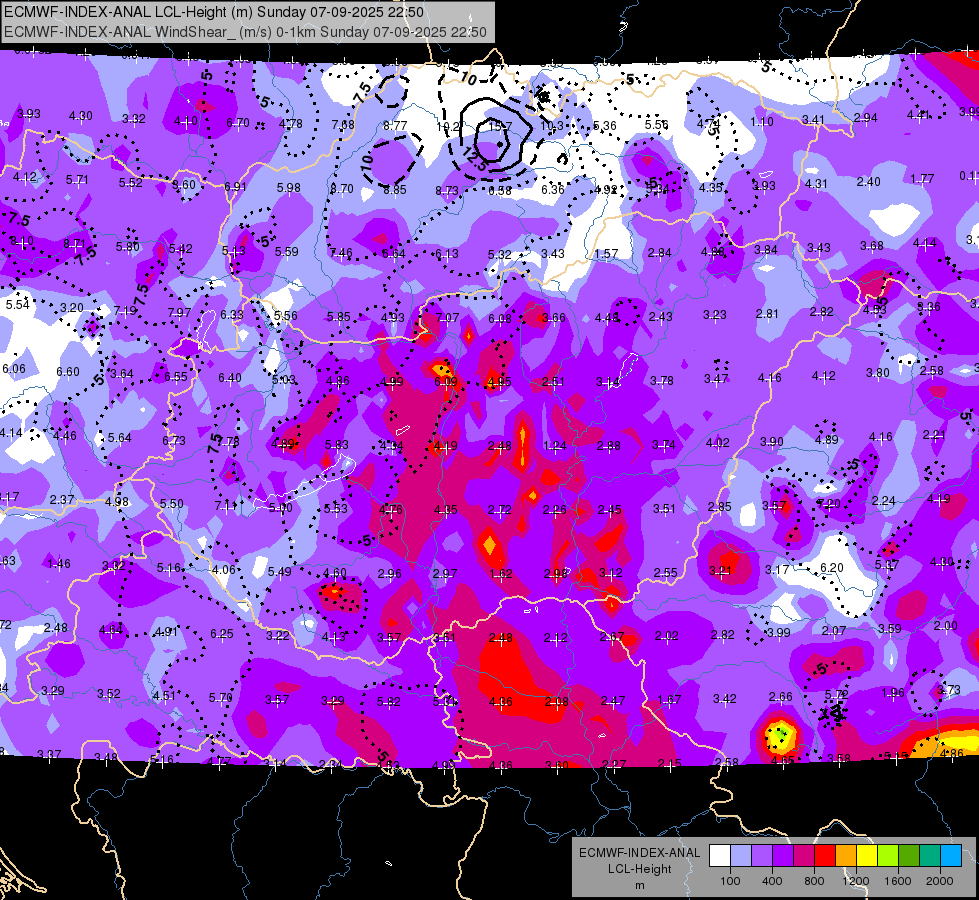Click the wind shear value 1.77

(x=922, y=179)
